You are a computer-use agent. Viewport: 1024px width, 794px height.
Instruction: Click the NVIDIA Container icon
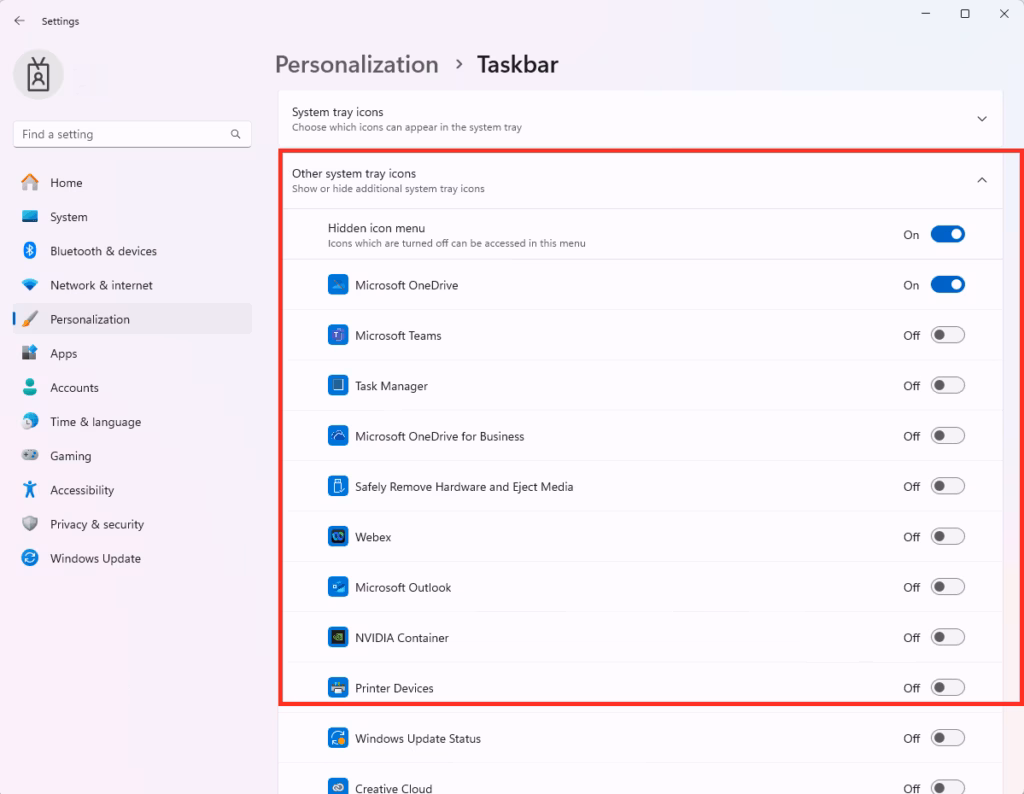pyautogui.click(x=338, y=637)
